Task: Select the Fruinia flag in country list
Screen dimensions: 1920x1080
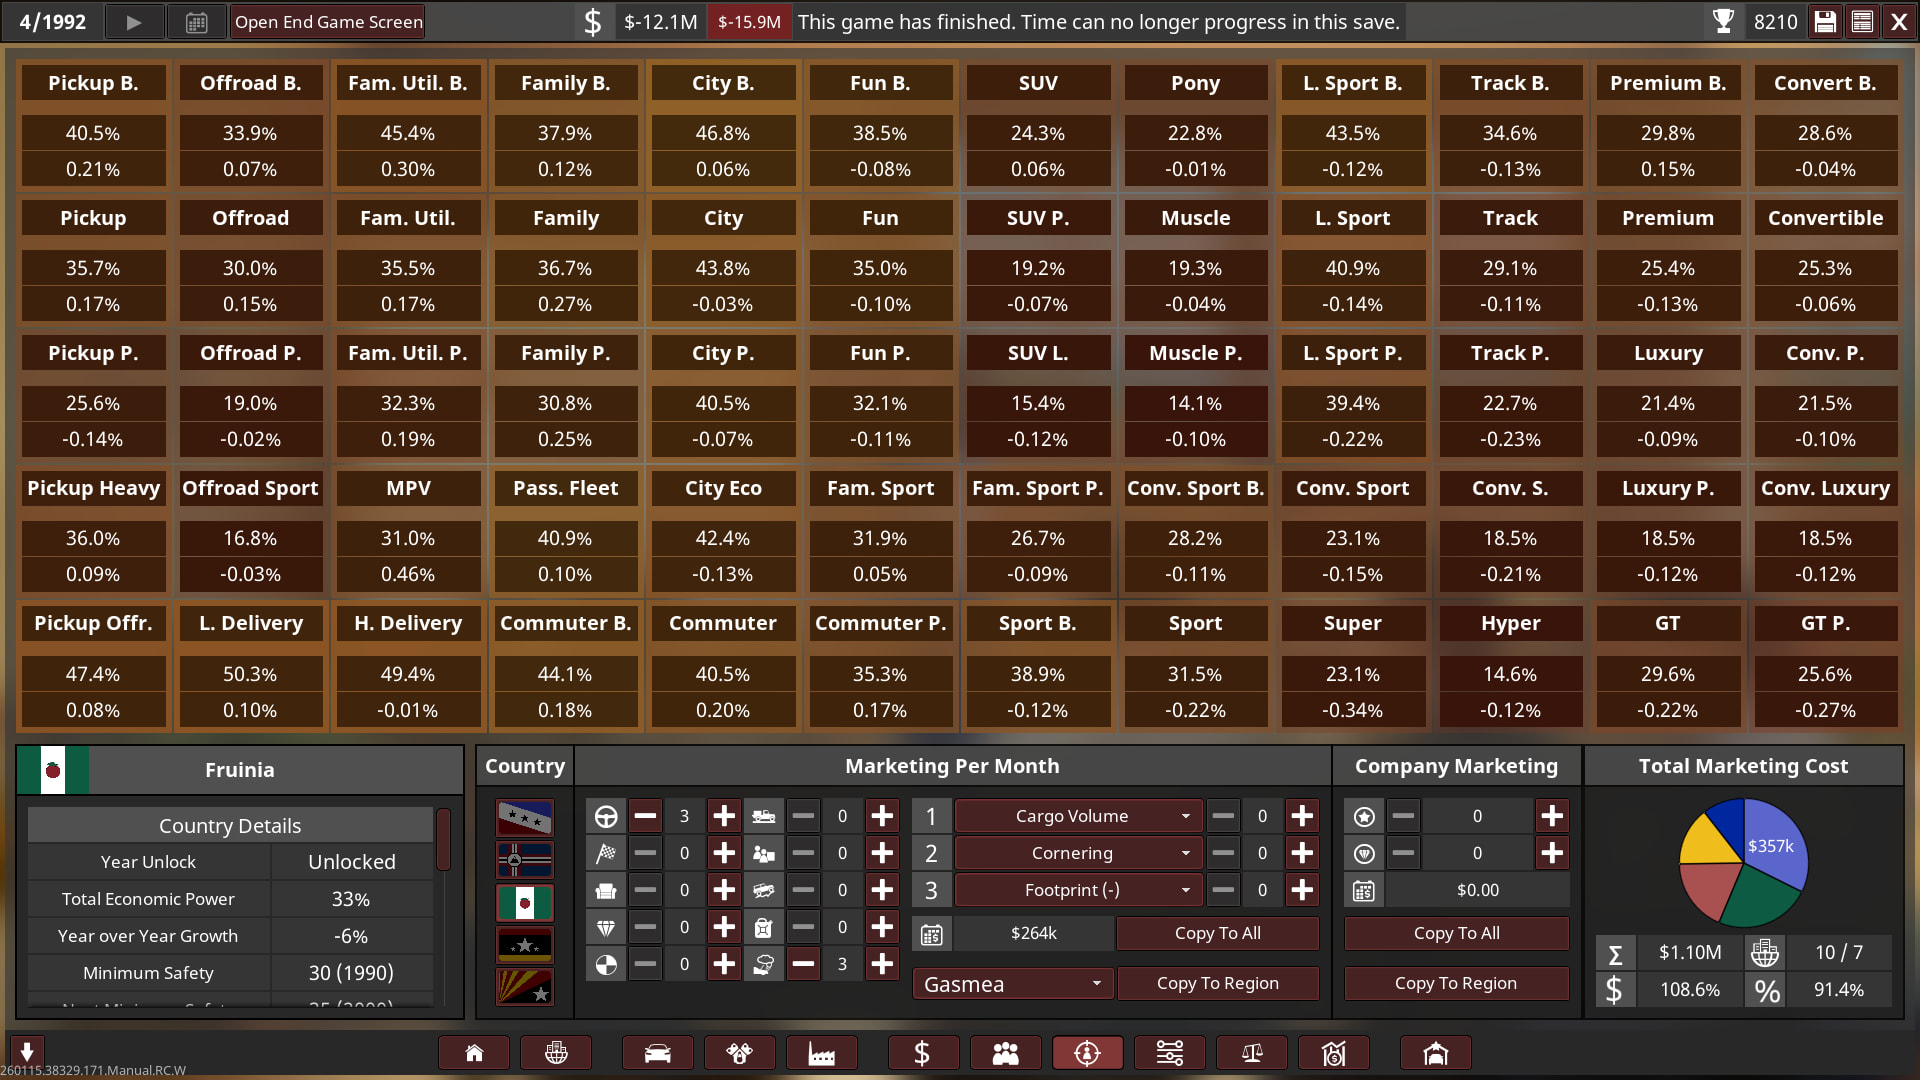Action: pos(524,903)
